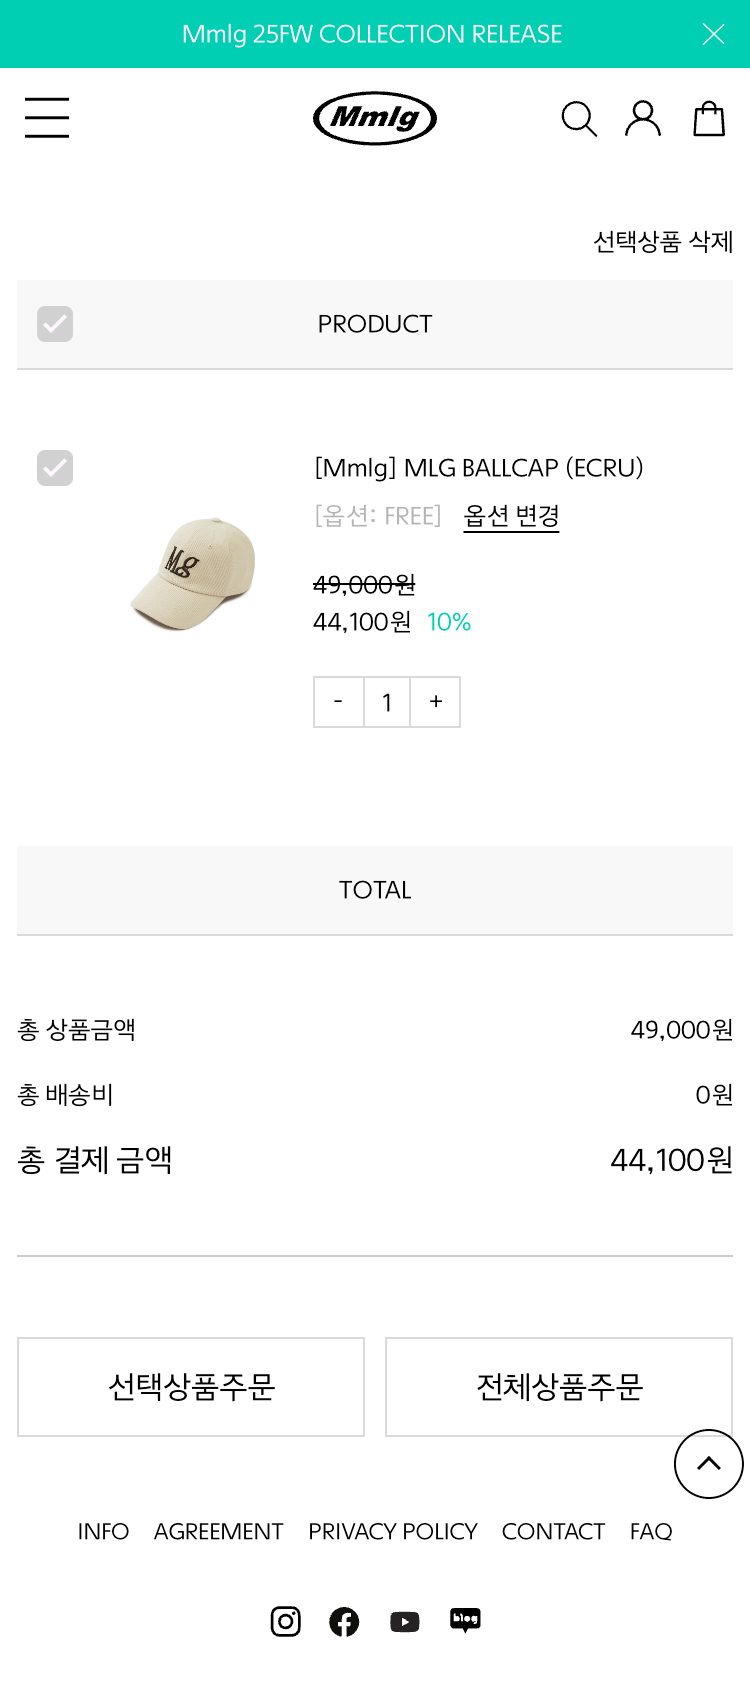Open the YouTube channel
750x1688 pixels.
(405, 1621)
